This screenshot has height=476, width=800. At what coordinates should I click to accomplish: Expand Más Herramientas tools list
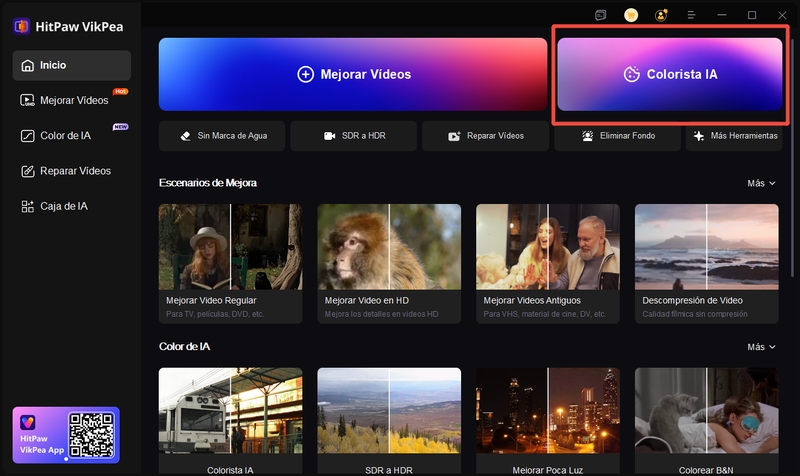click(x=738, y=135)
